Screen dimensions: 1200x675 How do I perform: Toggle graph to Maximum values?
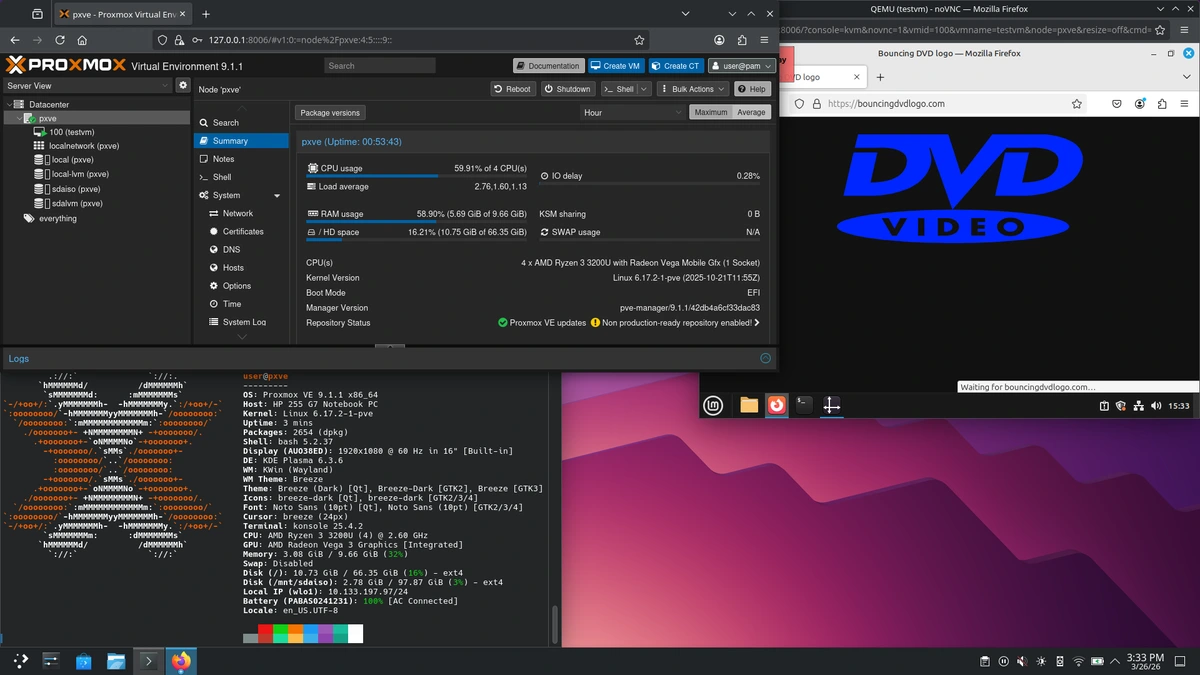710,113
